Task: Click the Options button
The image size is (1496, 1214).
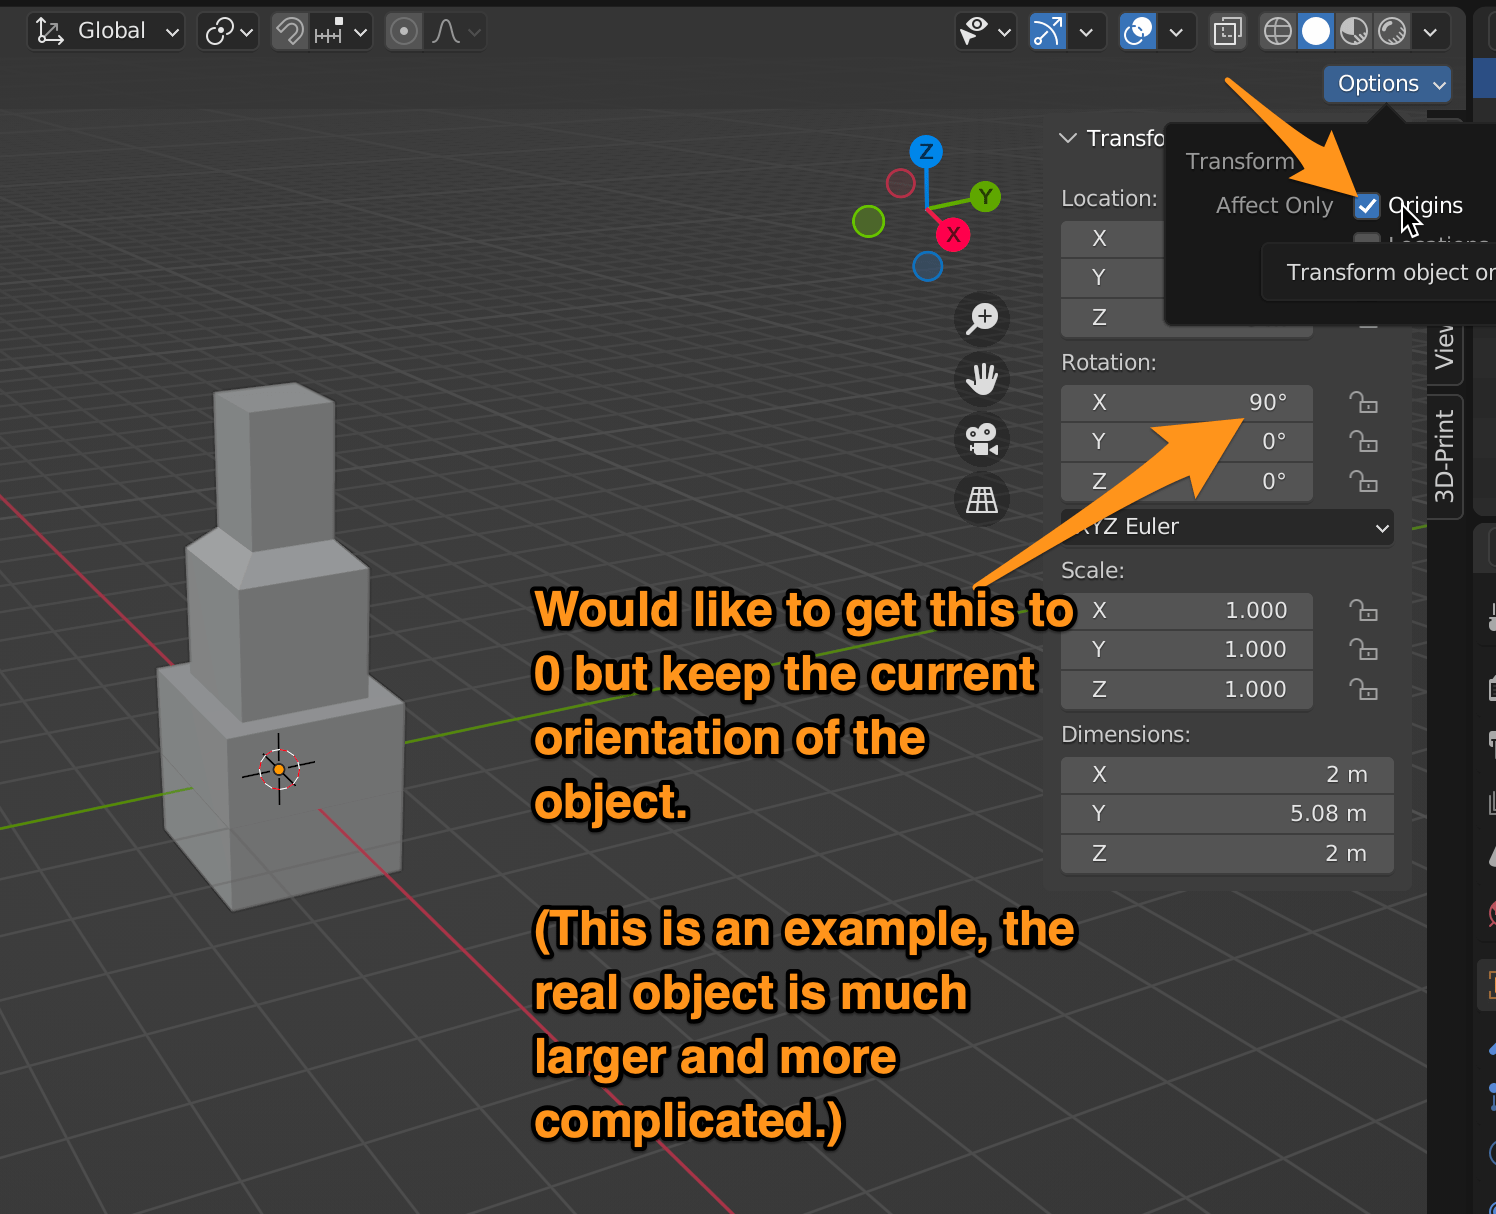Action: click(x=1386, y=83)
